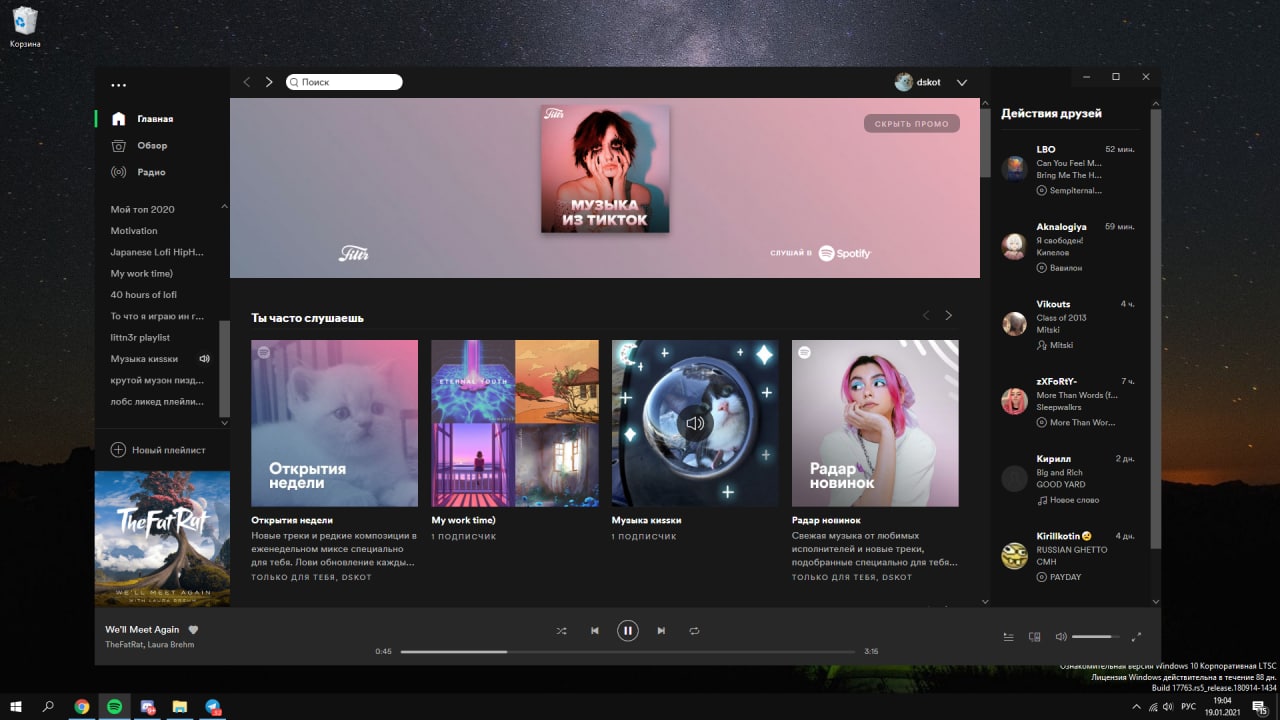
Task: Open Открытия недели playlist card
Action: (x=334, y=423)
